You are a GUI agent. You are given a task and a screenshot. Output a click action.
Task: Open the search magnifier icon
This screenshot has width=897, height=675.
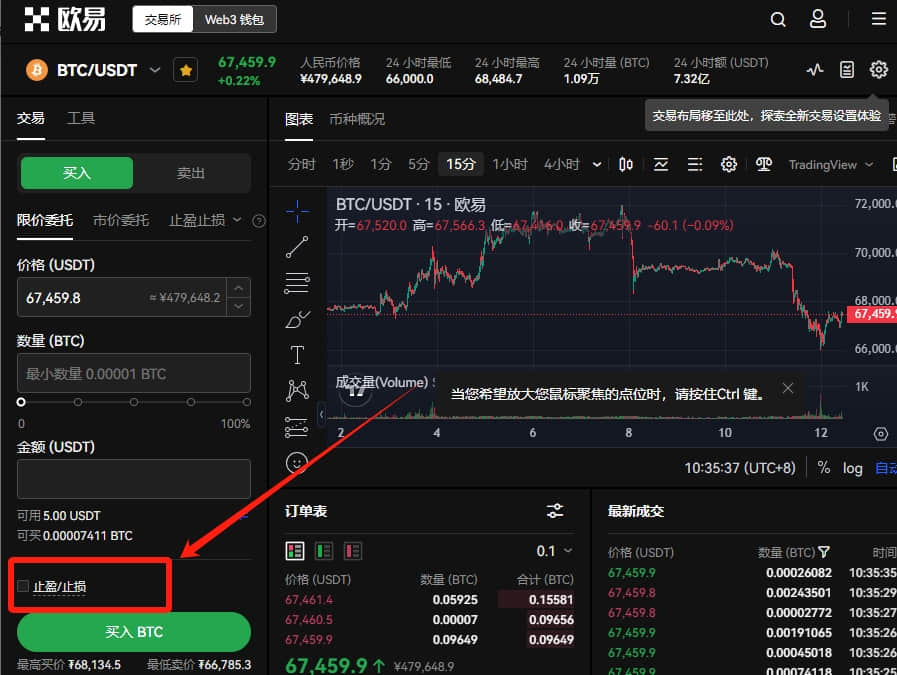click(778, 19)
